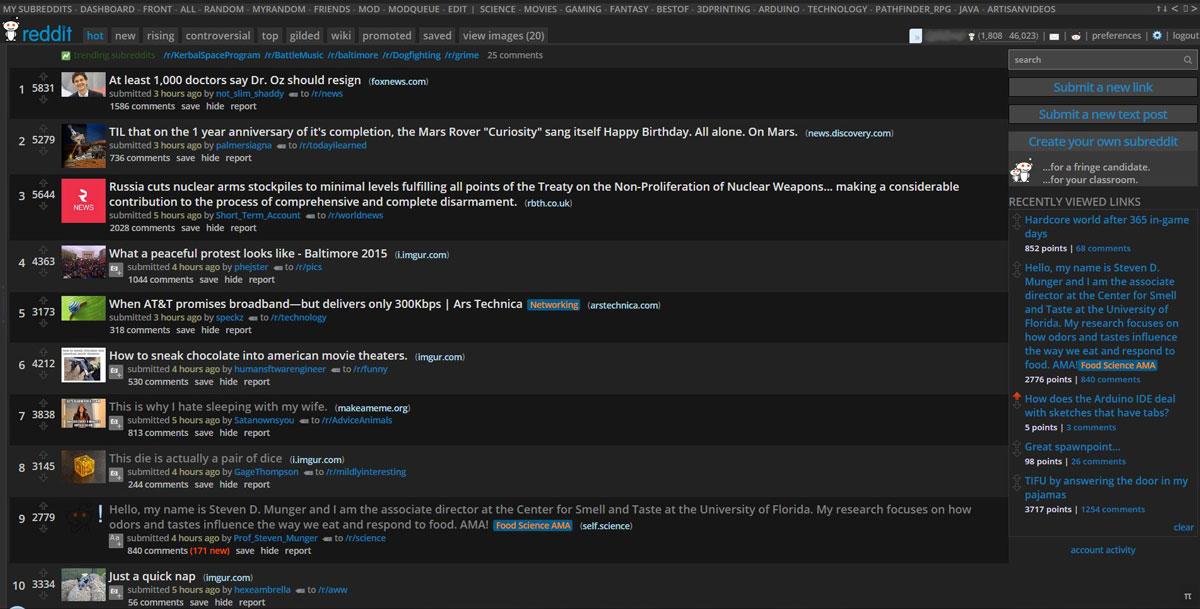The width and height of the screenshot is (1200, 609).
Task: Open the red NEWS thumbnail
Action: coord(83,200)
